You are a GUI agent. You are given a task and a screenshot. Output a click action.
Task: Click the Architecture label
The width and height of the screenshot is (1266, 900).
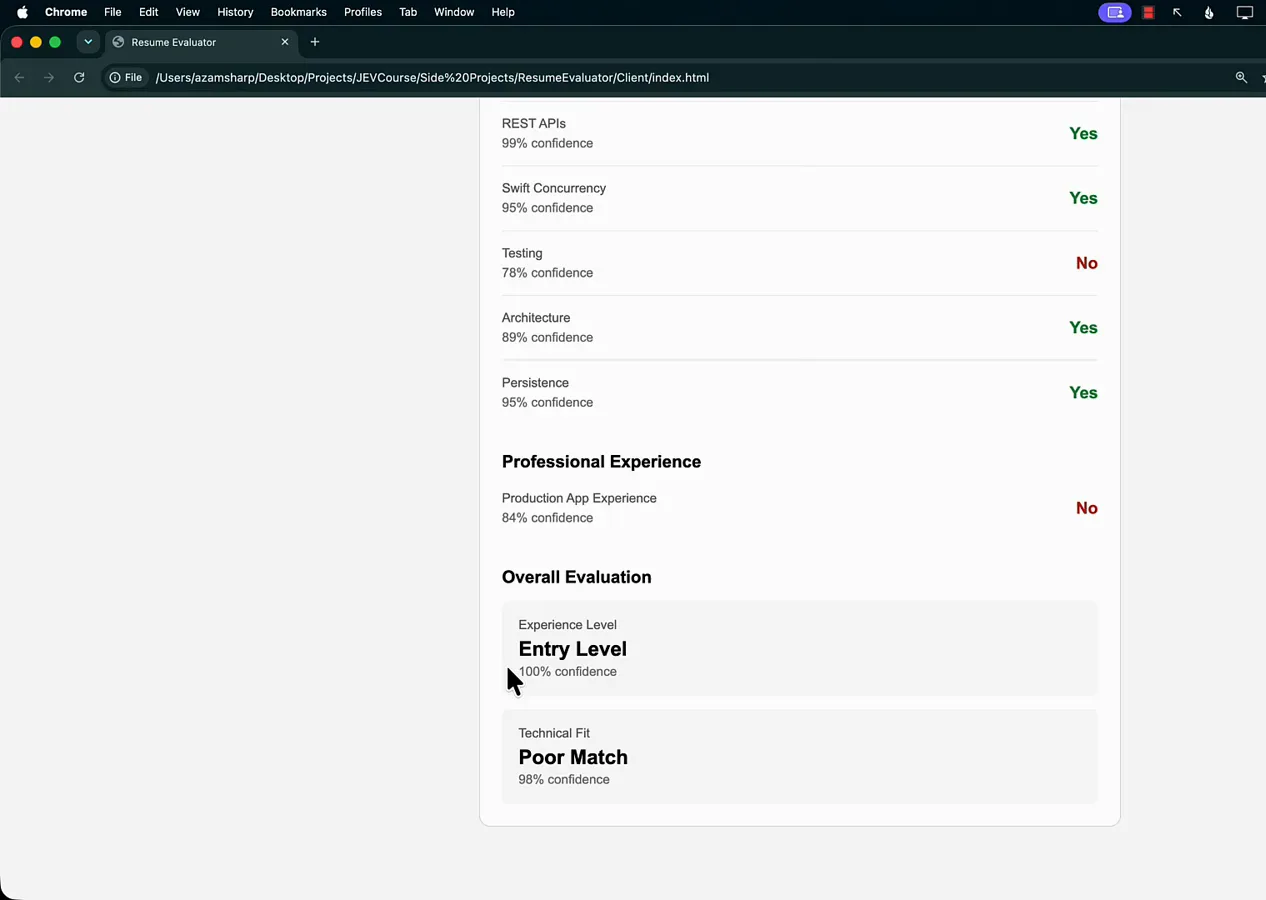536,318
